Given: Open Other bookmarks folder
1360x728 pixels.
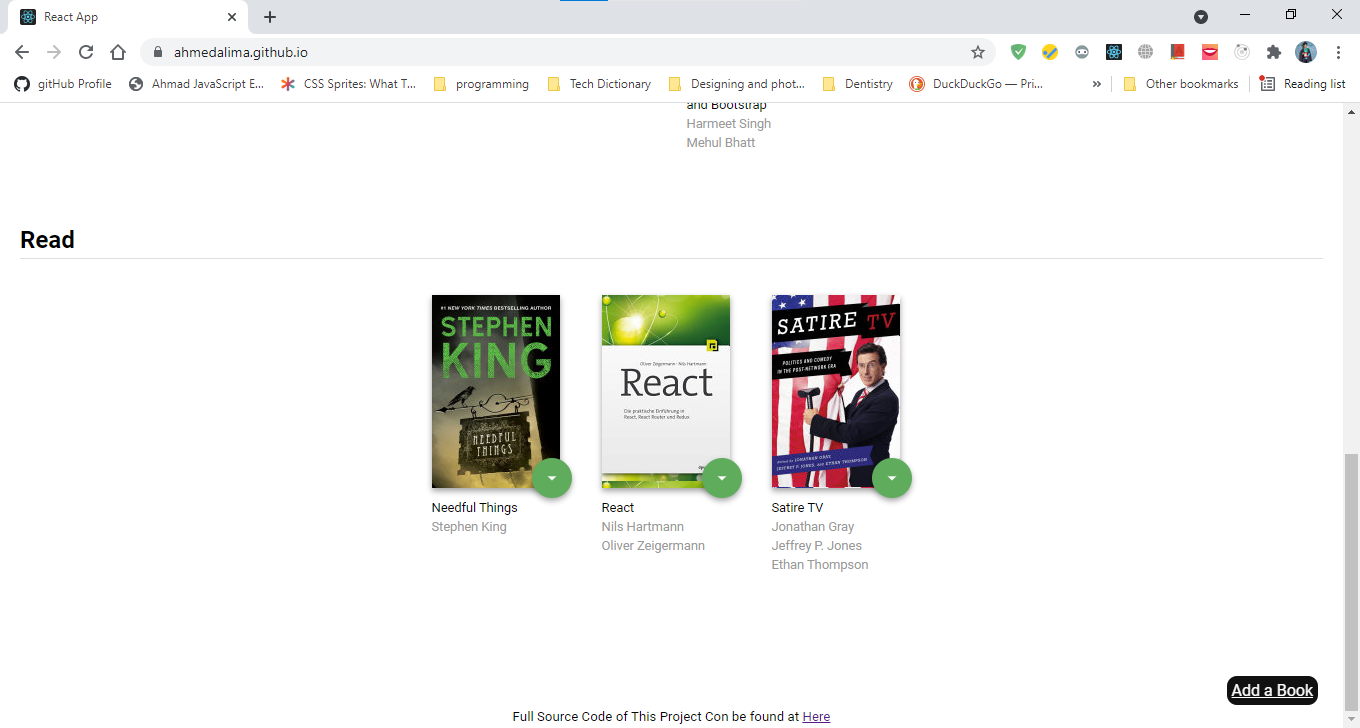Looking at the screenshot, I should click(x=1181, y=84).
